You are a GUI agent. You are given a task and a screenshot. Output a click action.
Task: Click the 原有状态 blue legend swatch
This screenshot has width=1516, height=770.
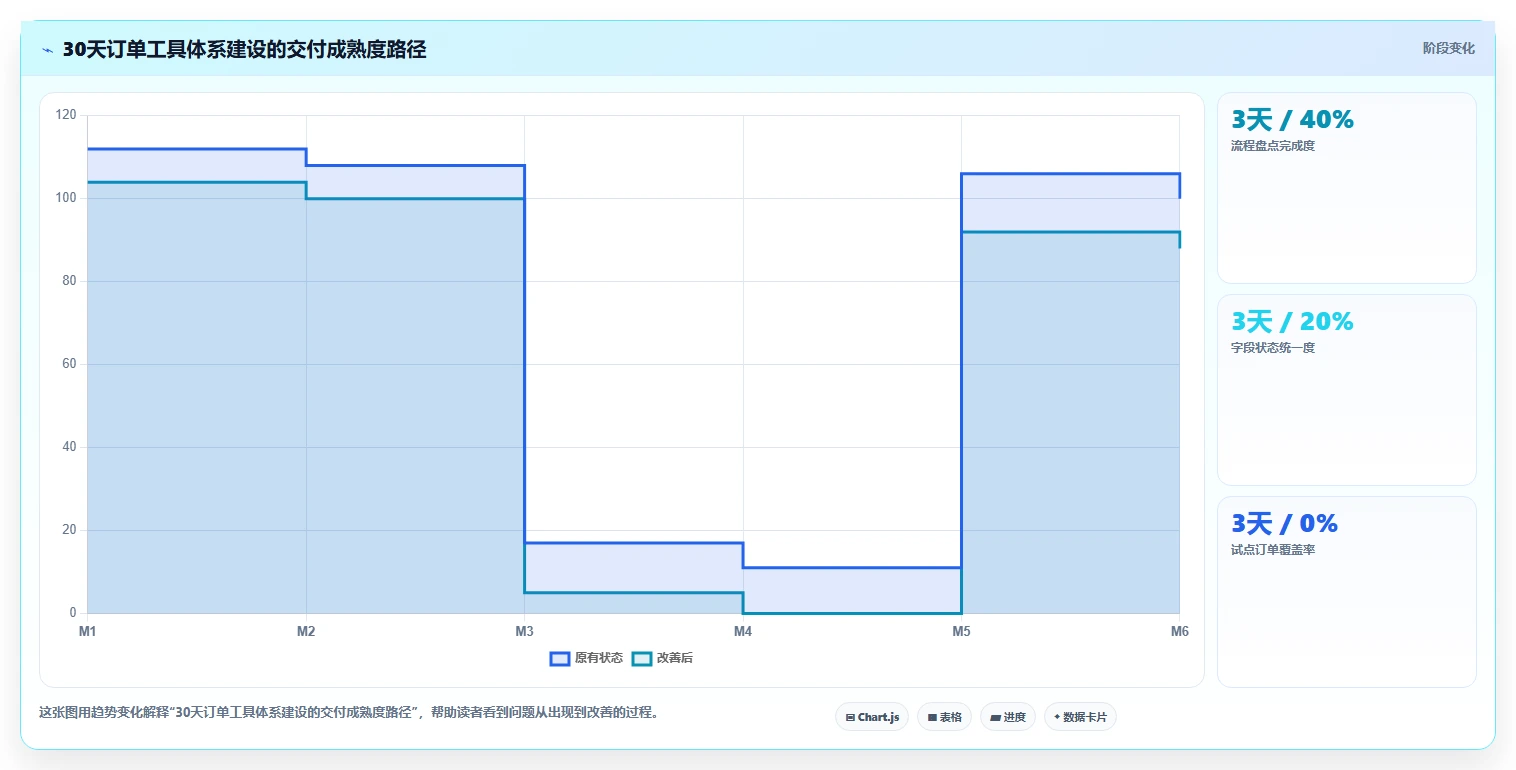[560, 658]
